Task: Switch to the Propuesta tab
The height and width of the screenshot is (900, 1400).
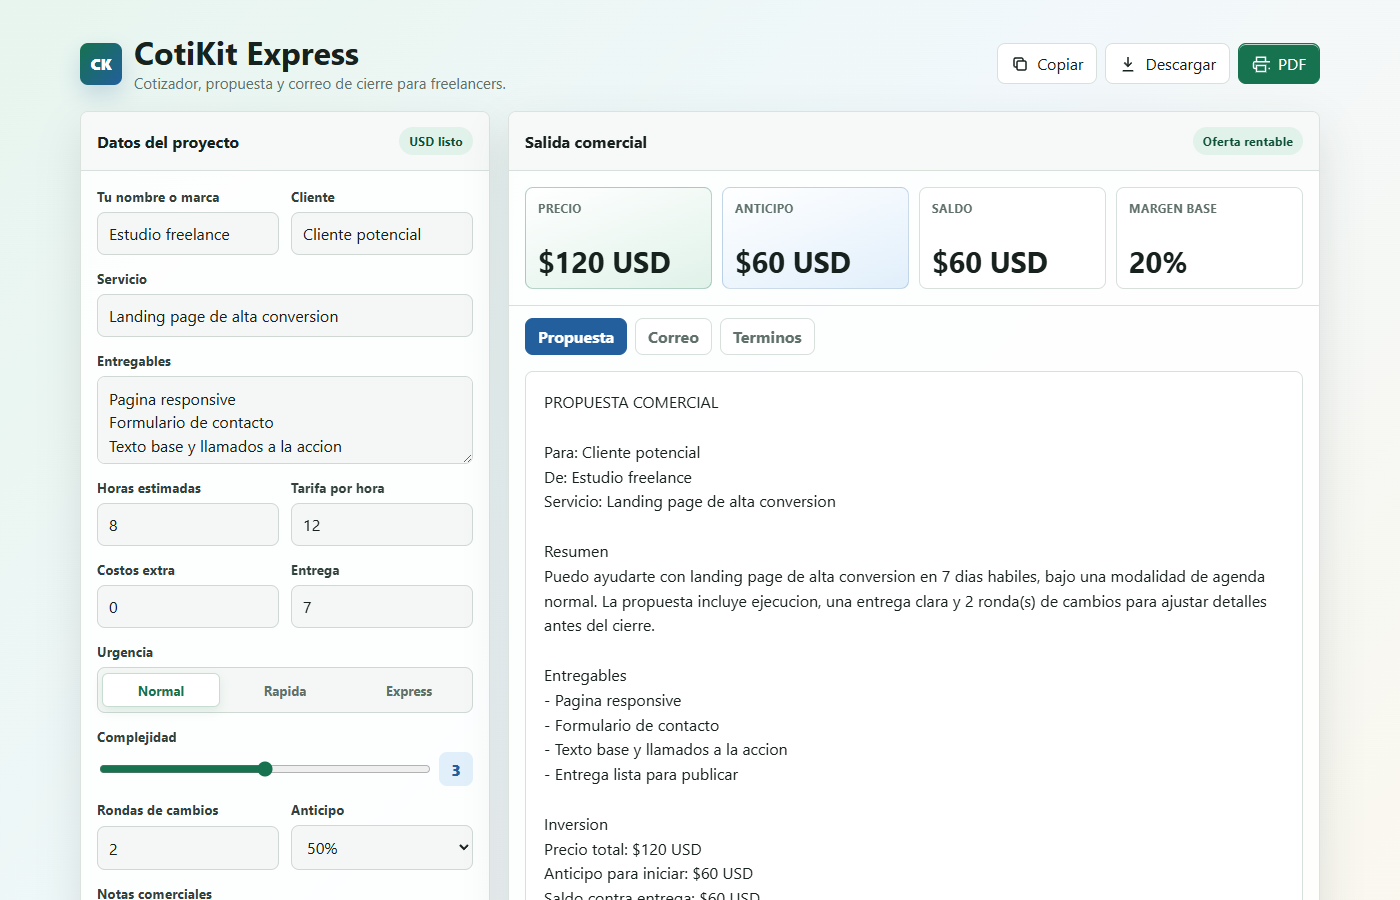Action: coord(576,337)
